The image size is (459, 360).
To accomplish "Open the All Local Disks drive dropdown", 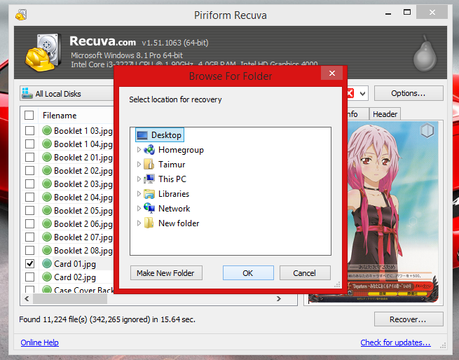I will [67, 93].
